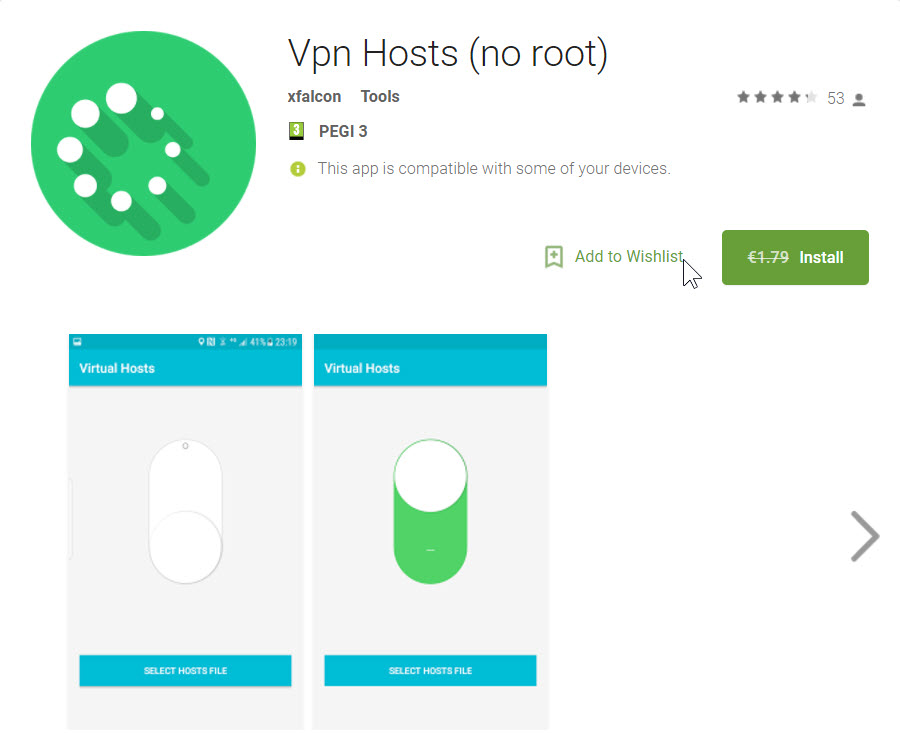The image size is (900, 733).
Task: Click the green compatibility info icon
Action: coord(297,169)
